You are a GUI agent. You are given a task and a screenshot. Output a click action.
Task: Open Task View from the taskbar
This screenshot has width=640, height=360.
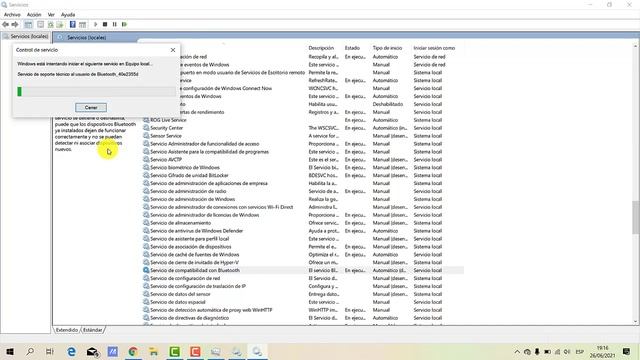coord(49,351)
